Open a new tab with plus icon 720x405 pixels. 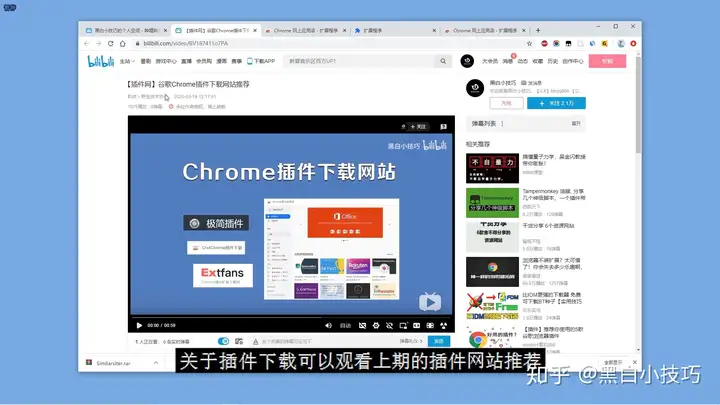coord(538,30)
